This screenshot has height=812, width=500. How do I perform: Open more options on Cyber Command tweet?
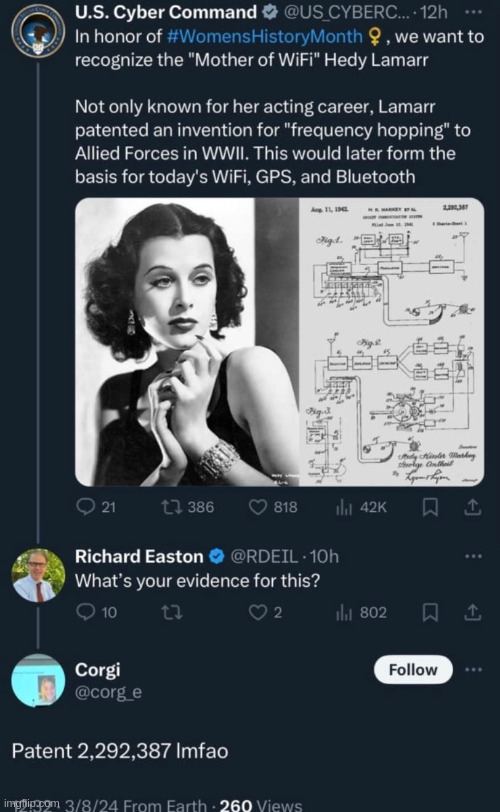pos(473,12)
